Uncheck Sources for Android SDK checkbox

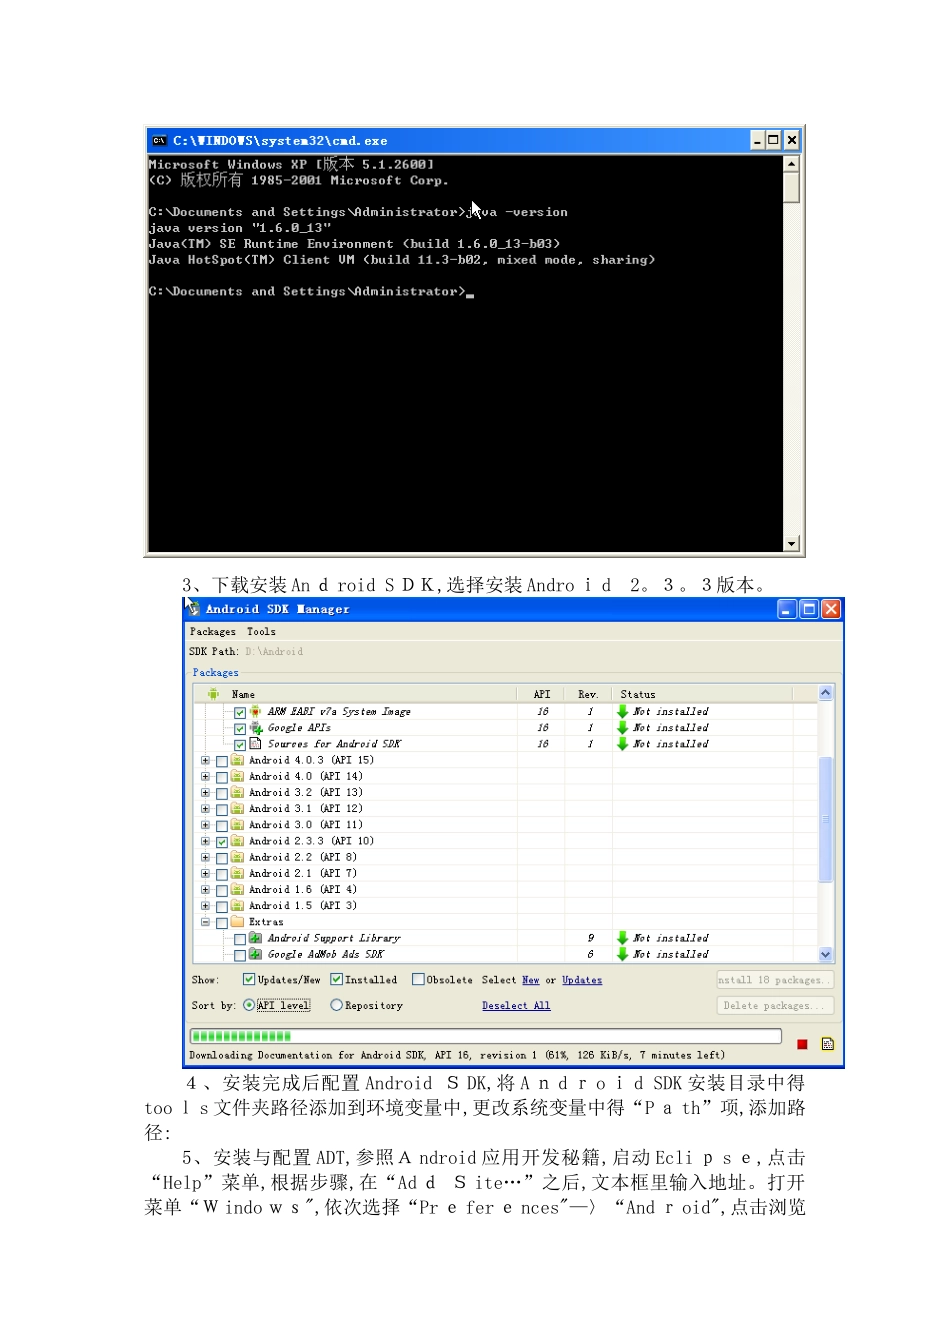click(x=240, y=745)
